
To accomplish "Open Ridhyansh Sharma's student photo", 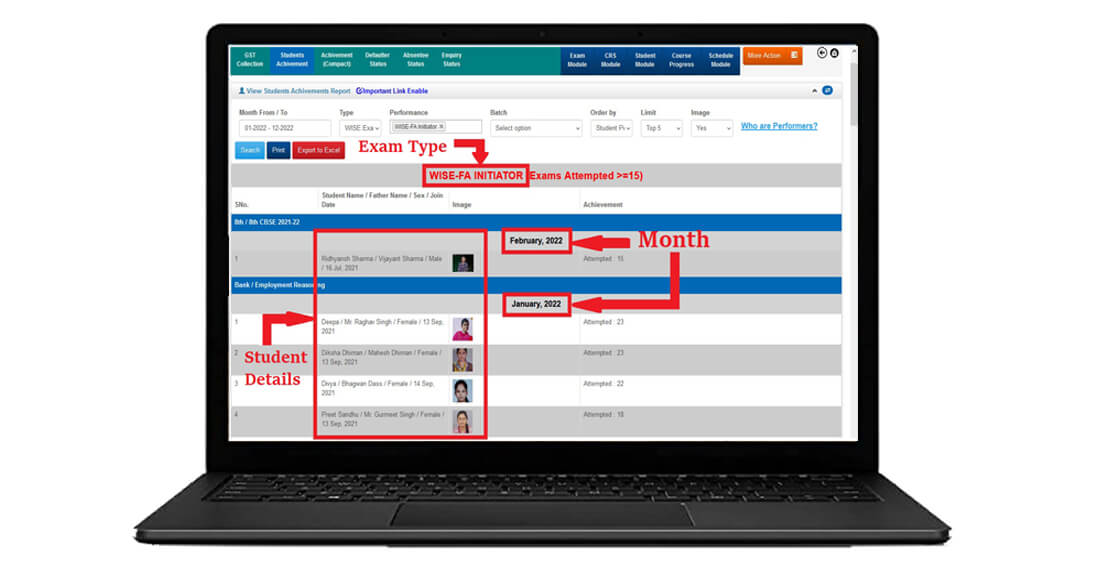I will (x=462, y=263).
